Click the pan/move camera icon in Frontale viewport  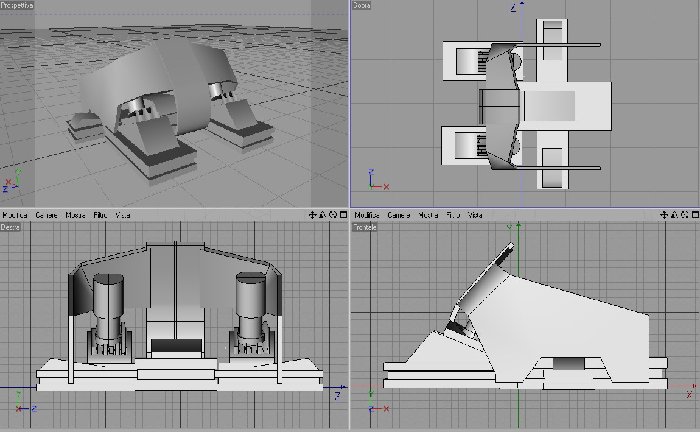pyautogui.click(x=664, y=215)
